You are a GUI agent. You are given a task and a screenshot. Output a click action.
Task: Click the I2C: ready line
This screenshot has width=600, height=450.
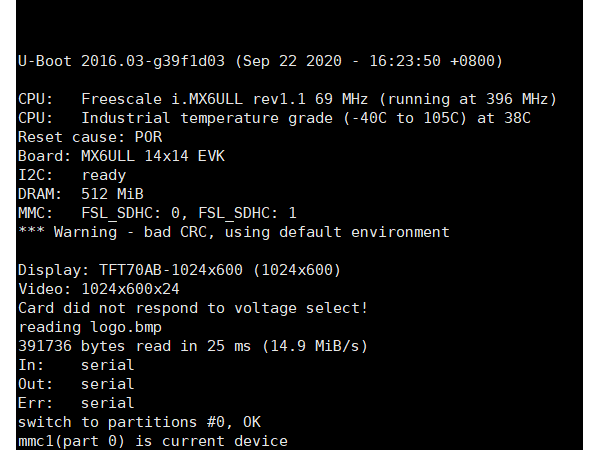75,175
